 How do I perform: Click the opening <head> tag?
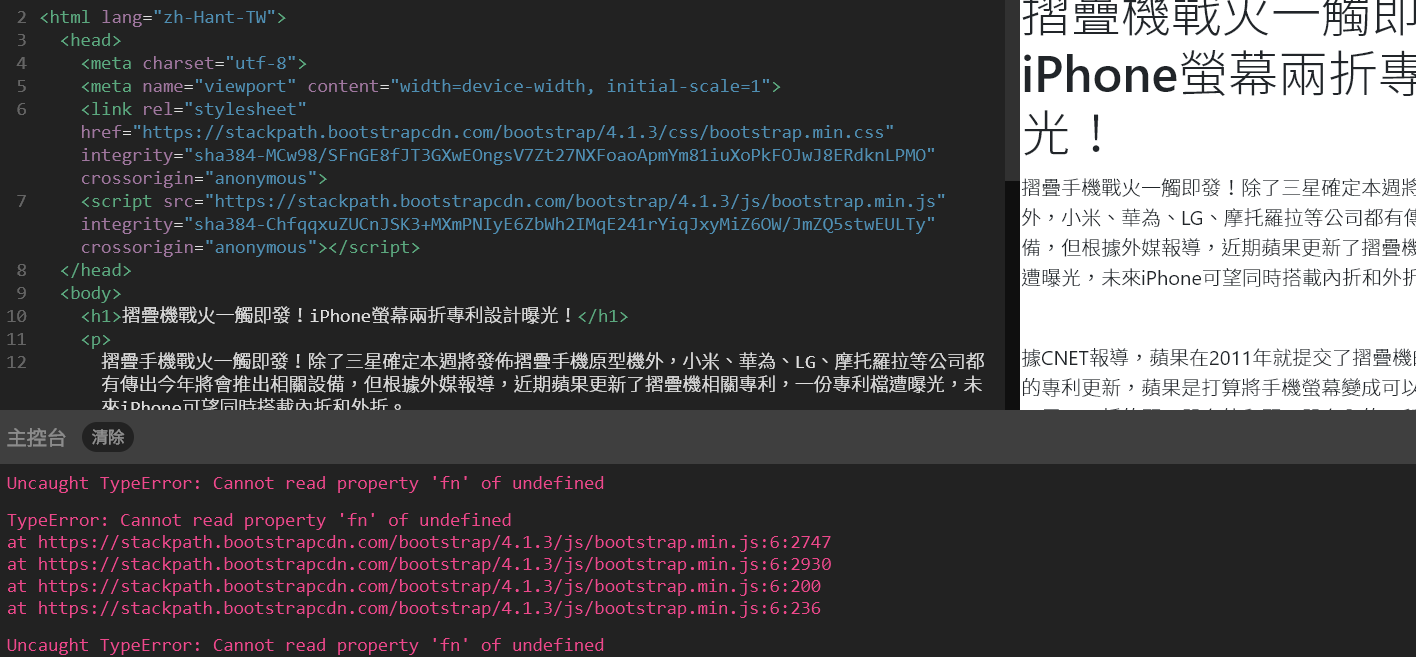pyautogui.click(x=91, y=40)
